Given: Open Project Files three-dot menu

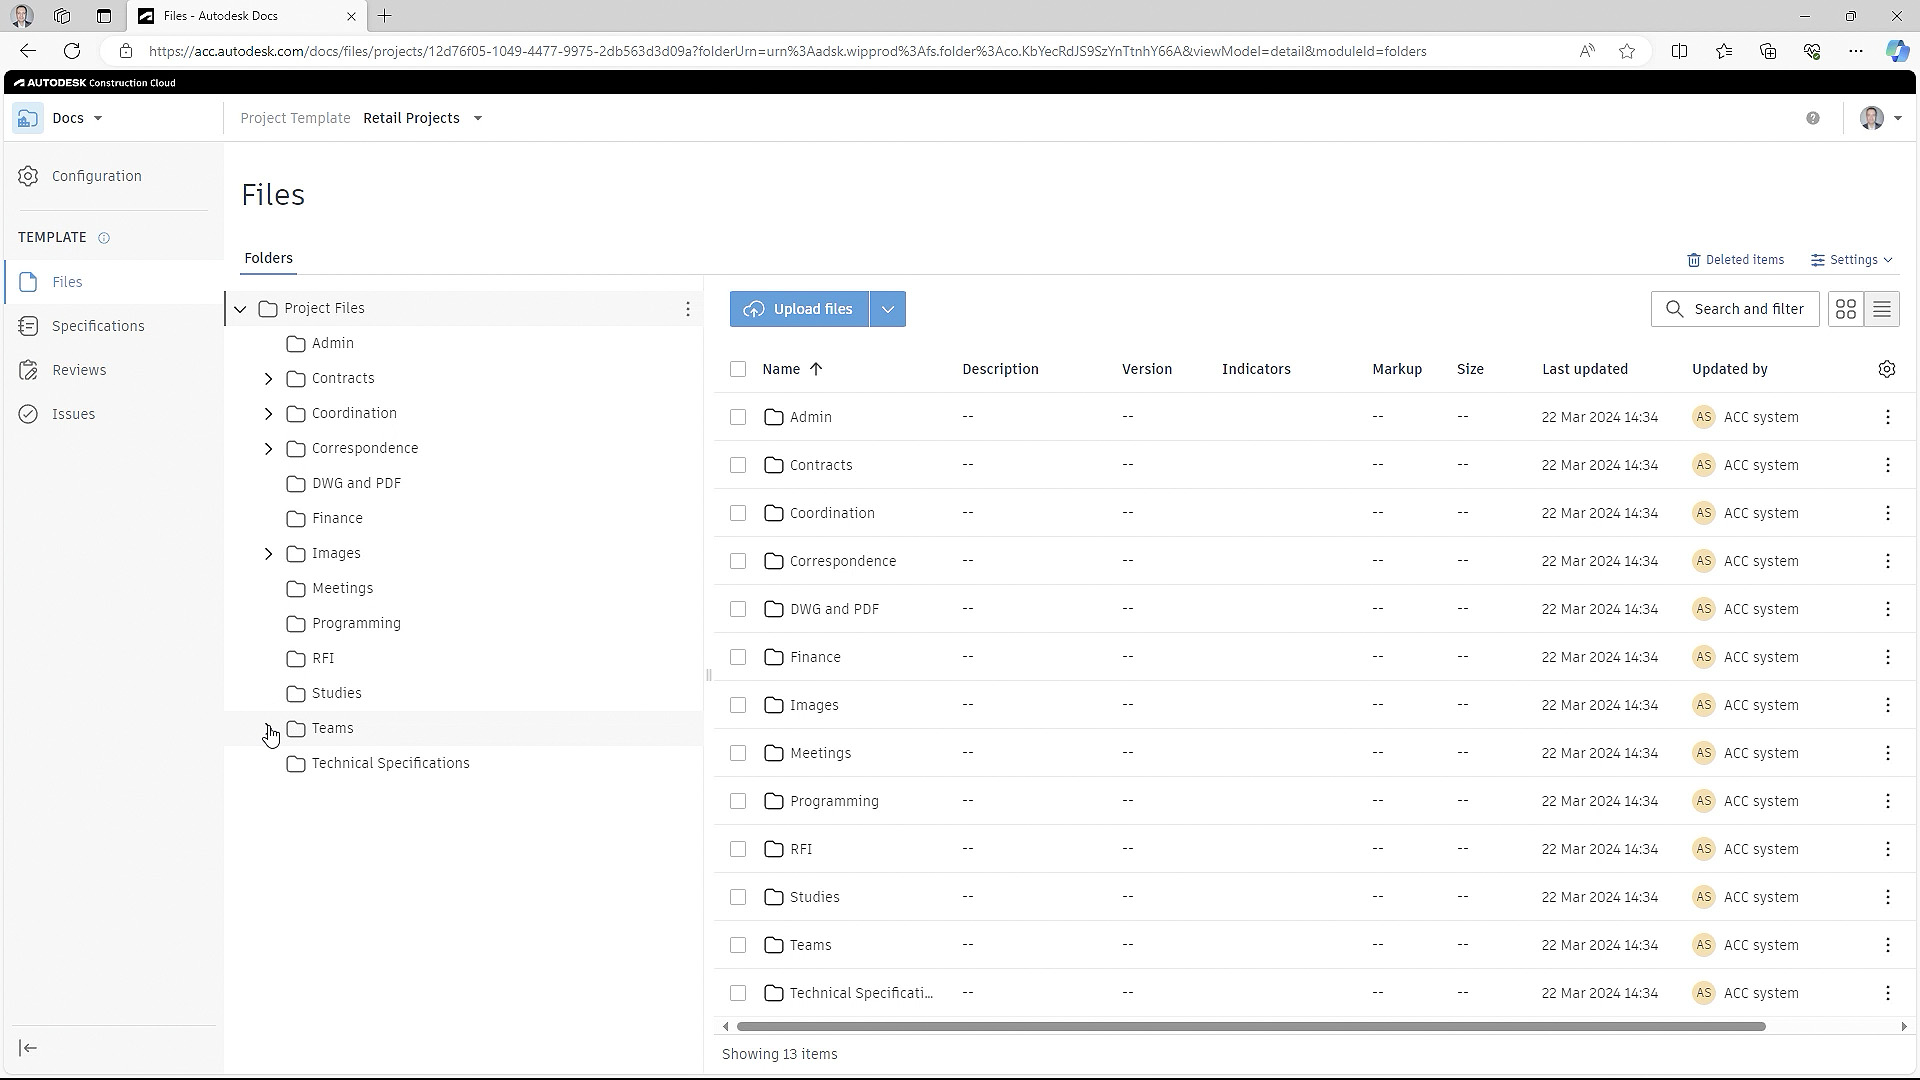Looking at the screenshot, I should click(x=688, y=309).
